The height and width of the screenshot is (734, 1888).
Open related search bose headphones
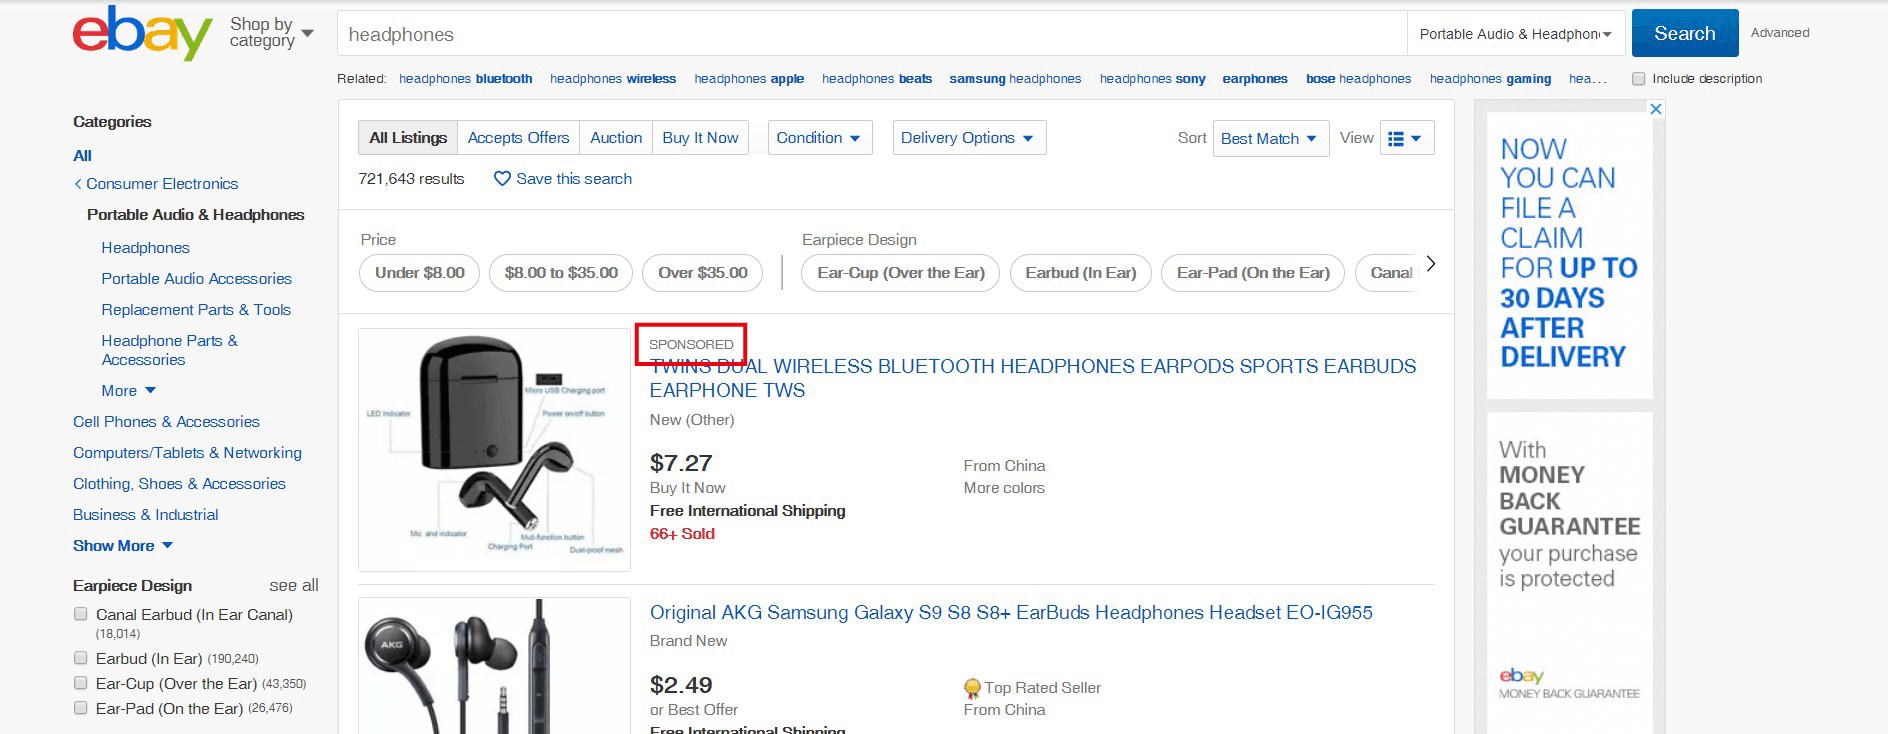pos(1359,79)
